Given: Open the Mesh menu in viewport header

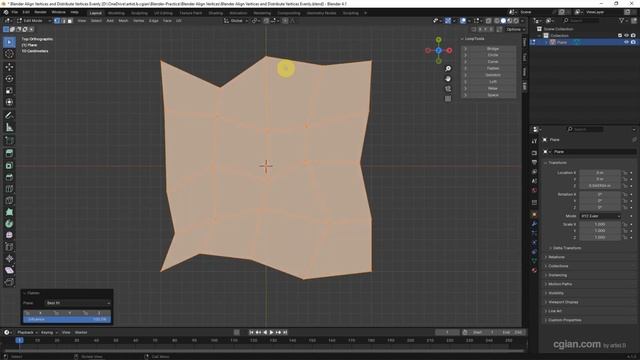Looking at the screenshot, I should pyautogui.click(x=123, y=20).
